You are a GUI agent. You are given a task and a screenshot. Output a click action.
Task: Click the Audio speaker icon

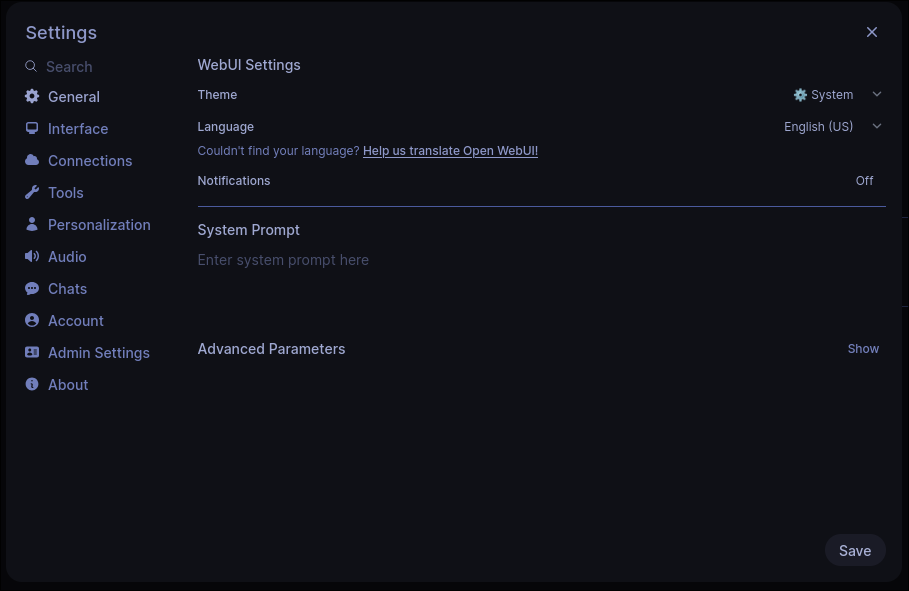32,256
